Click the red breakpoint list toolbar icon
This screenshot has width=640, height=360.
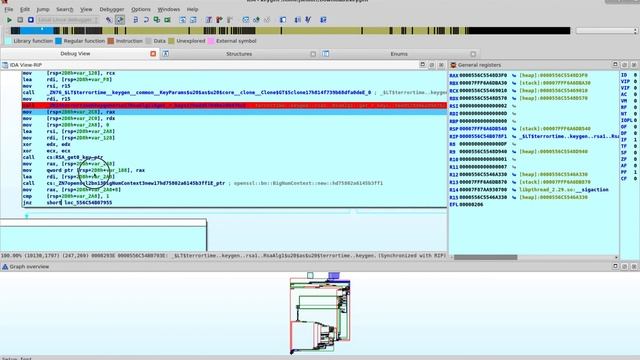[x=219, y=20]
